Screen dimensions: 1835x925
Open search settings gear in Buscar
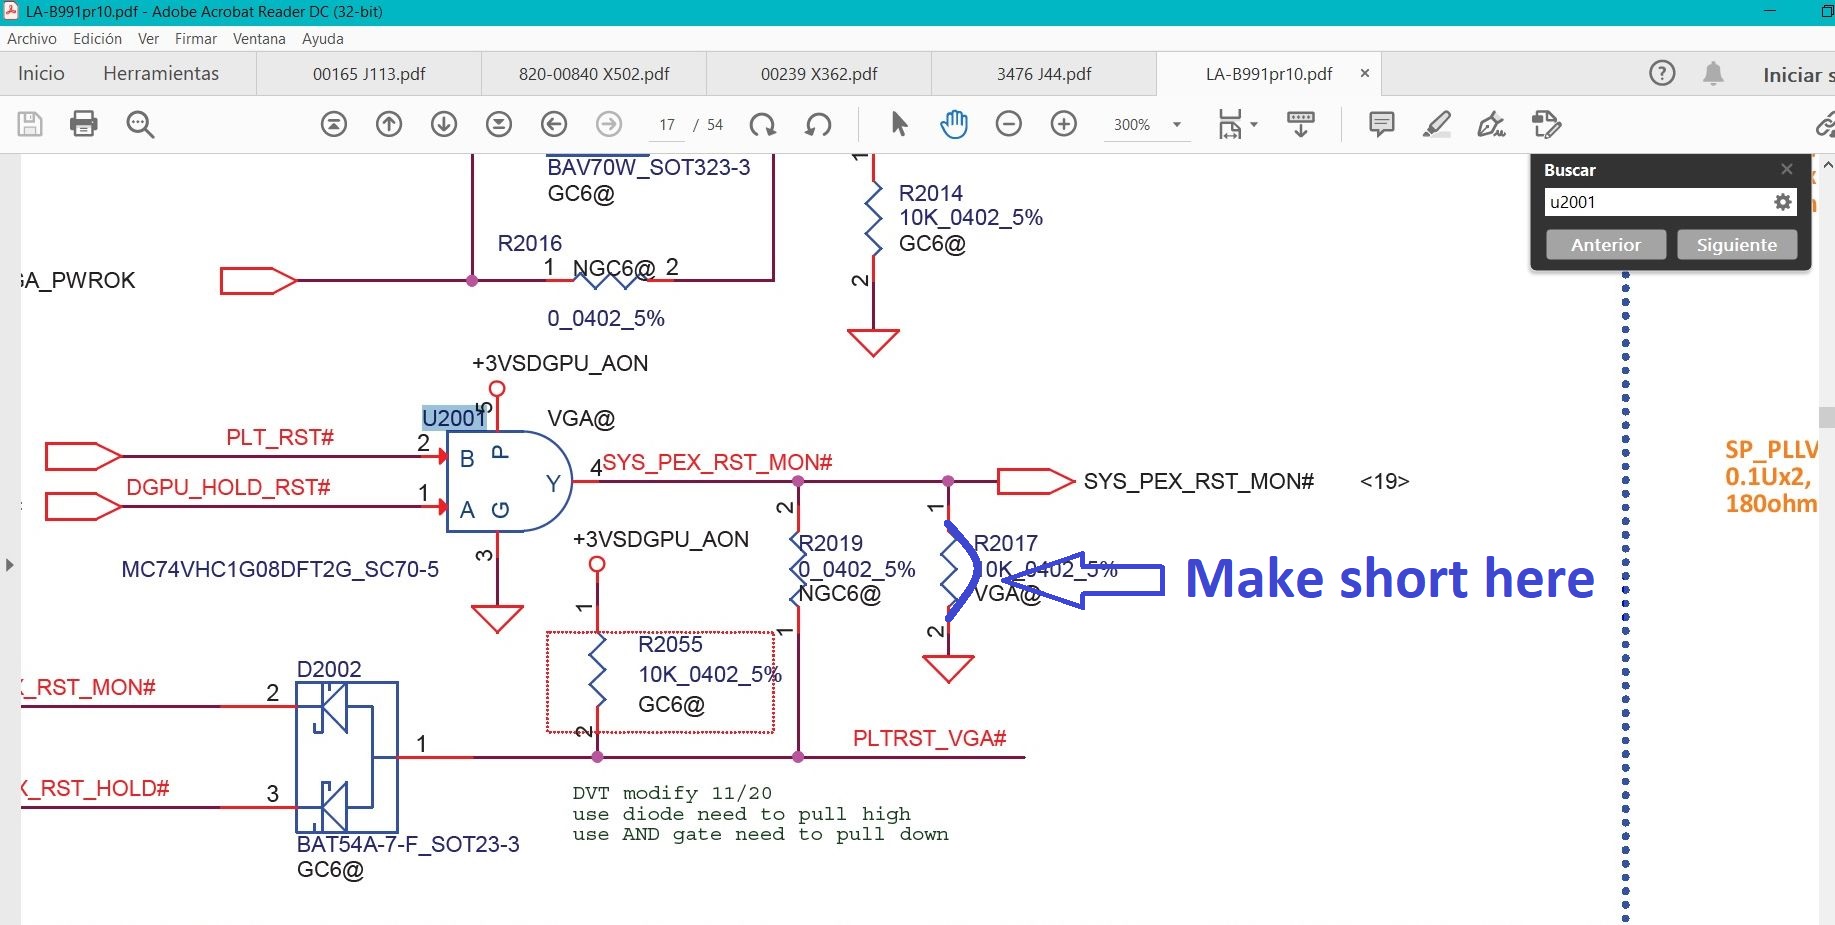point(1782,202)
